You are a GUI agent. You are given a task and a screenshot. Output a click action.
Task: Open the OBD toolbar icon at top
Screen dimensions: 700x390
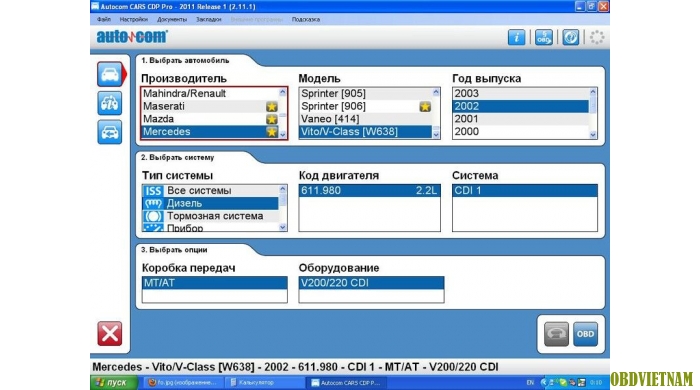[544, 37]
